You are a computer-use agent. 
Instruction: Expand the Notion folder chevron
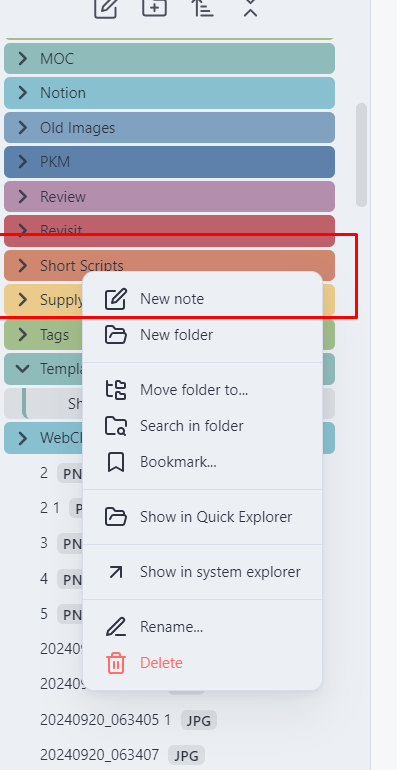pyautogui.click(x=23, y=93)
